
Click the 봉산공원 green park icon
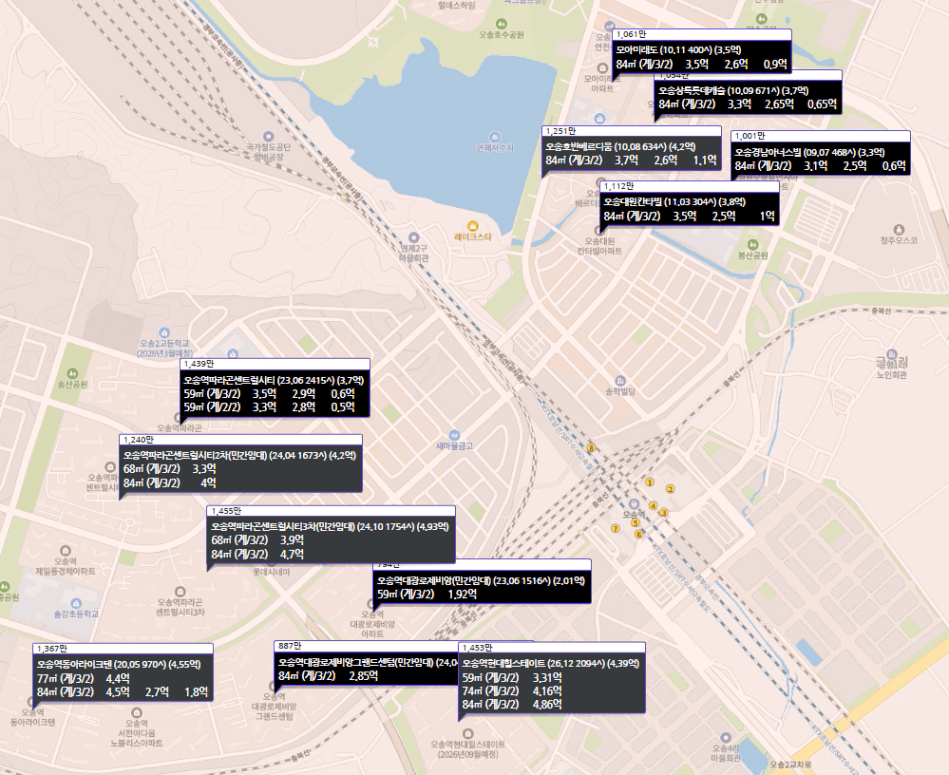click(x=752, y=244)
